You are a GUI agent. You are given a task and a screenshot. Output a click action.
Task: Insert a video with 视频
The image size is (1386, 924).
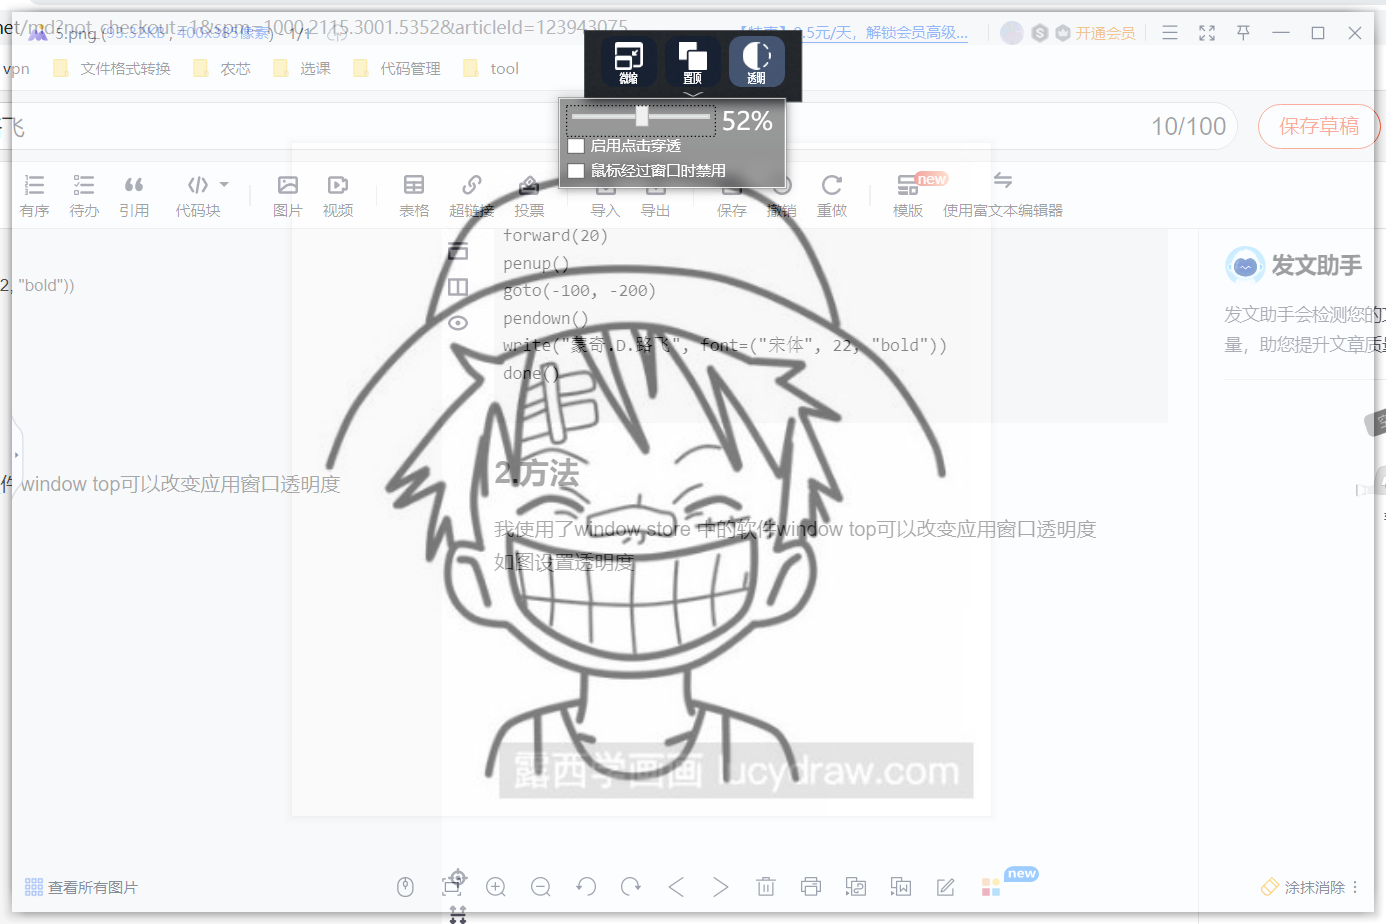(x=338, y=196)
